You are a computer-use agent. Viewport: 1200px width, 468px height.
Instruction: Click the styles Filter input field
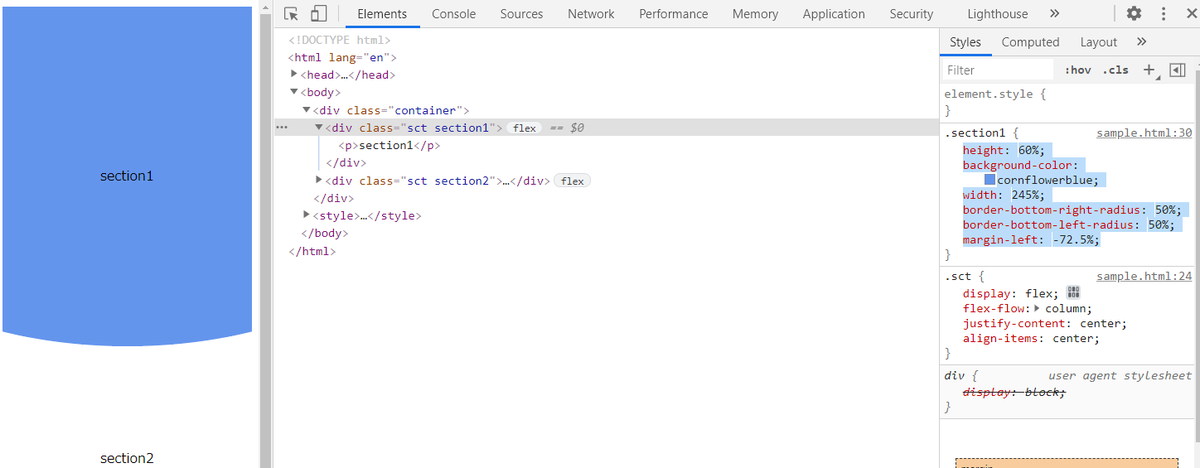click(998, 70)
